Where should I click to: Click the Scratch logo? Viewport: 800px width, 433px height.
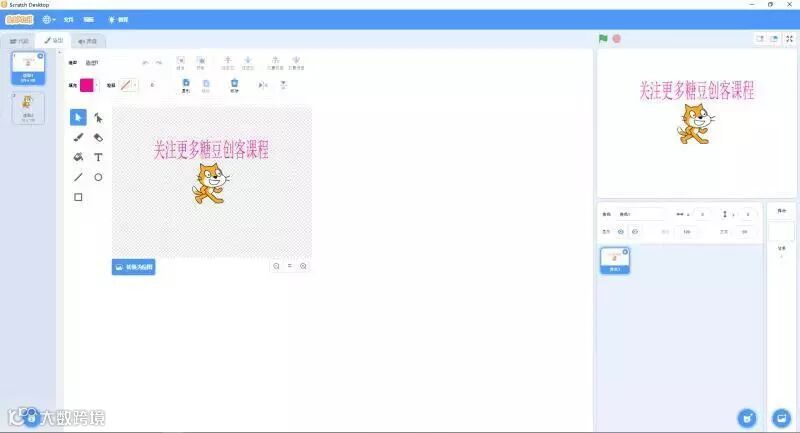pyautogui.click(x=19, y=19)
